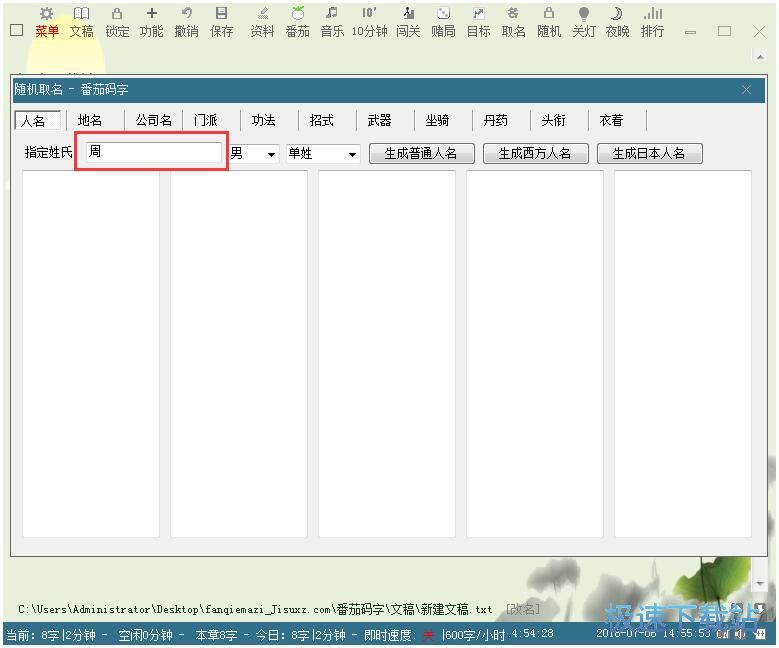Image resolution: width=779 pixels, height=648 pixels.
Task: Switch to the 公司名 tab
Action: pos(154,120)
